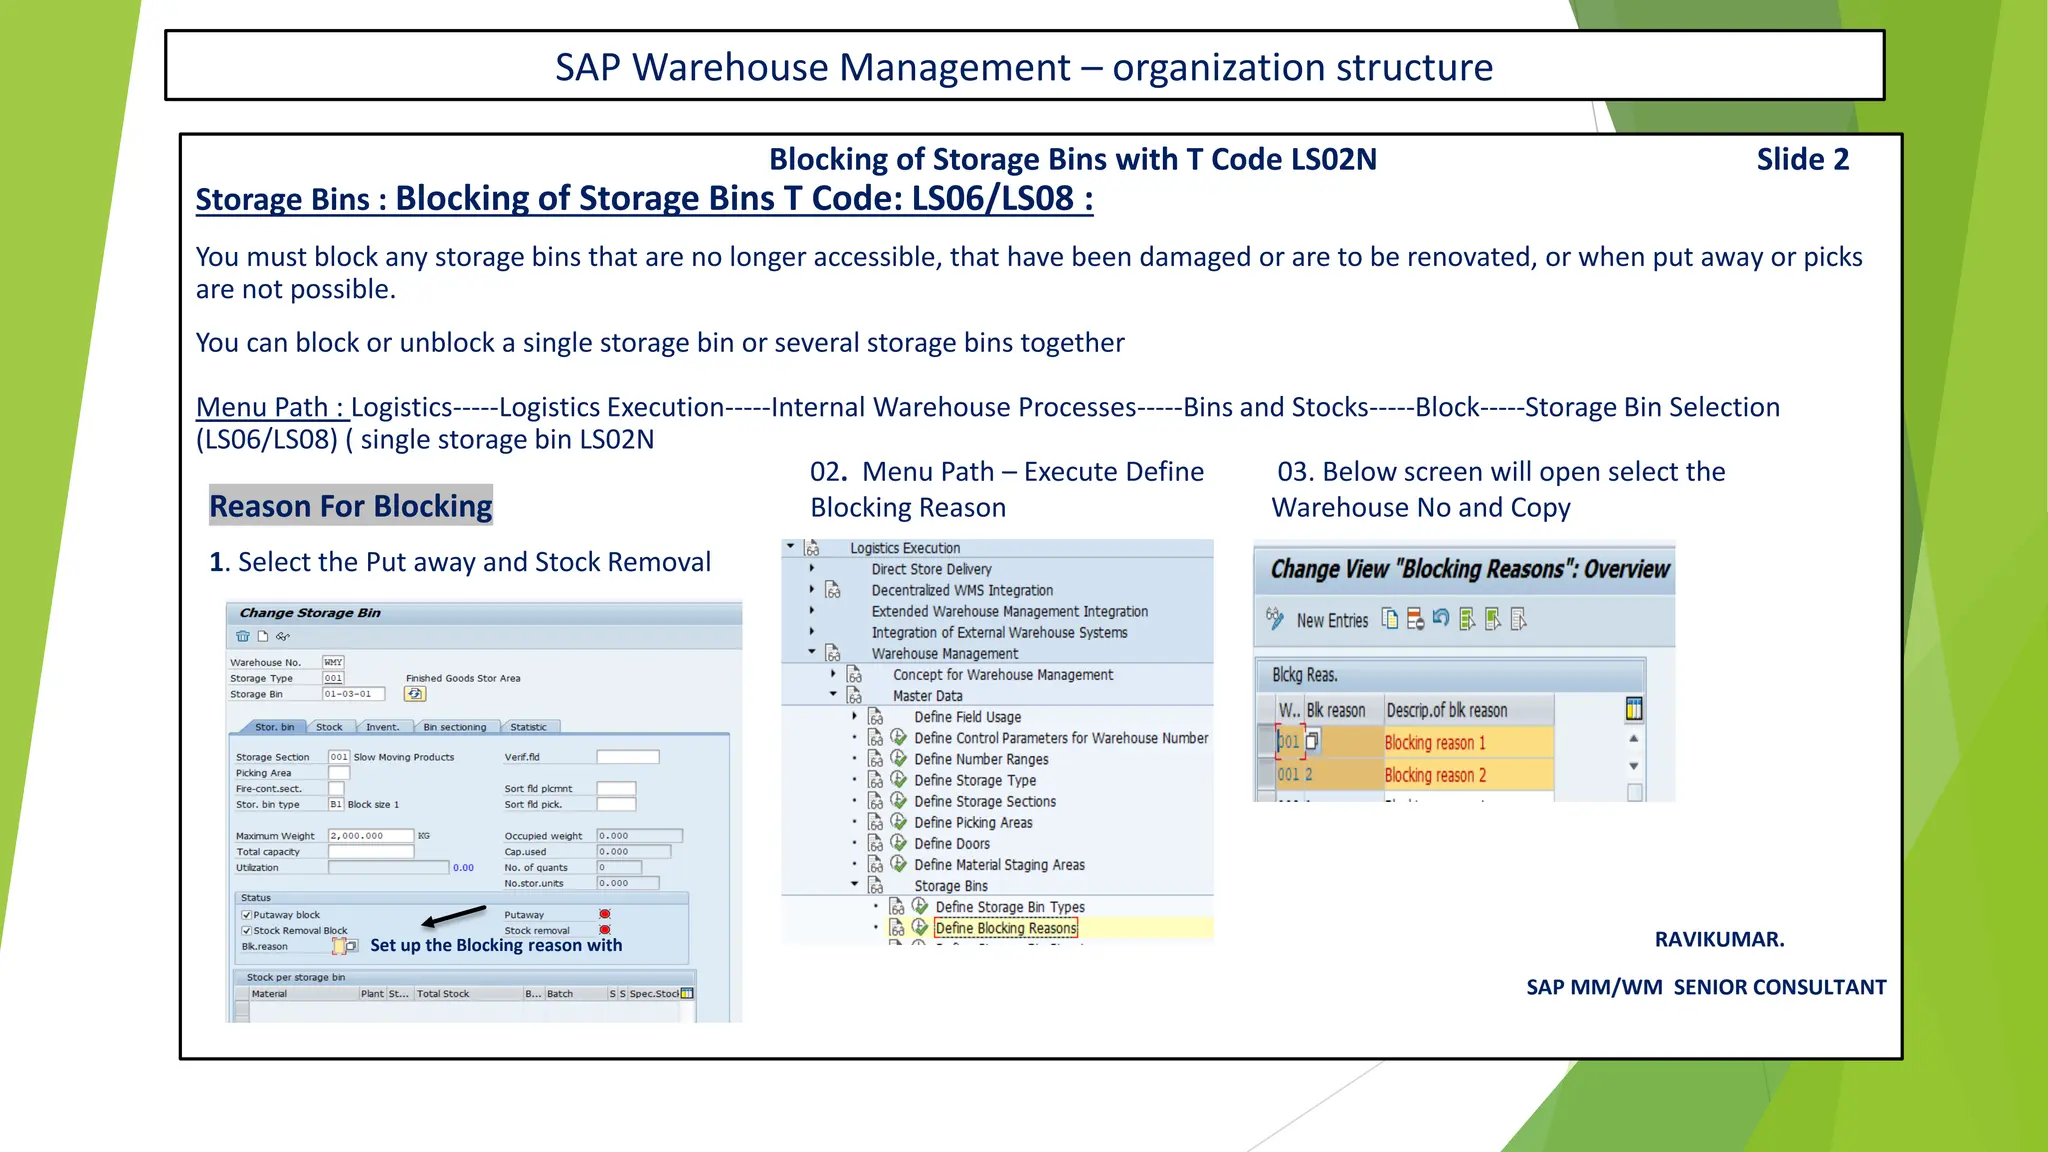Click the execute clock icon for Define Storage Type
This screenshot has height=1152, width=2048.
coord(898,780)
